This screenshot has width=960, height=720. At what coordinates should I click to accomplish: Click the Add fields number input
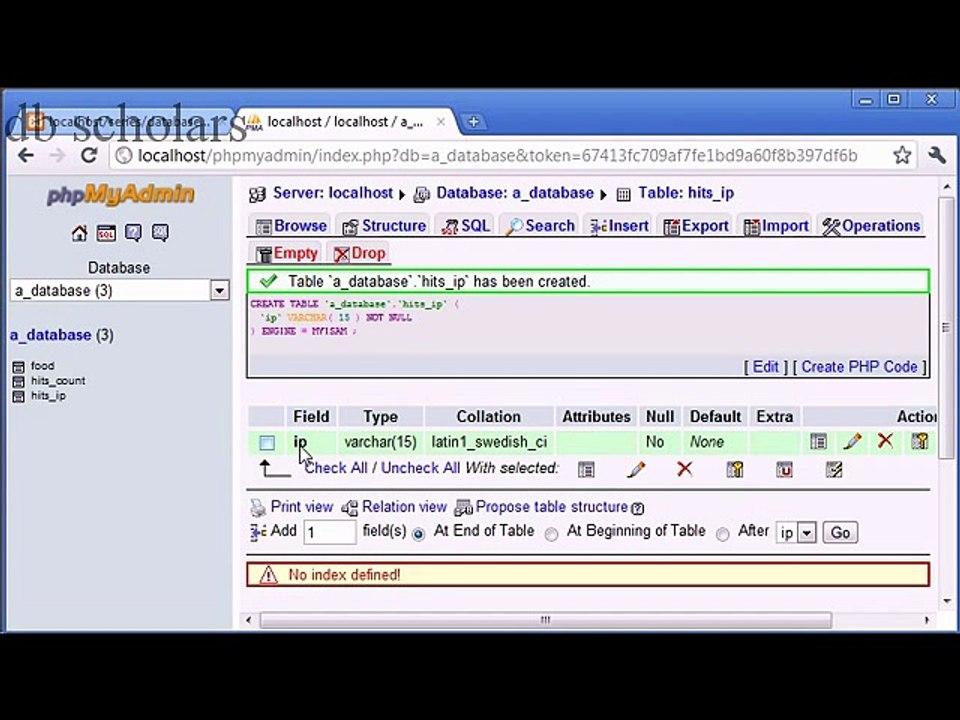point(330,532)
